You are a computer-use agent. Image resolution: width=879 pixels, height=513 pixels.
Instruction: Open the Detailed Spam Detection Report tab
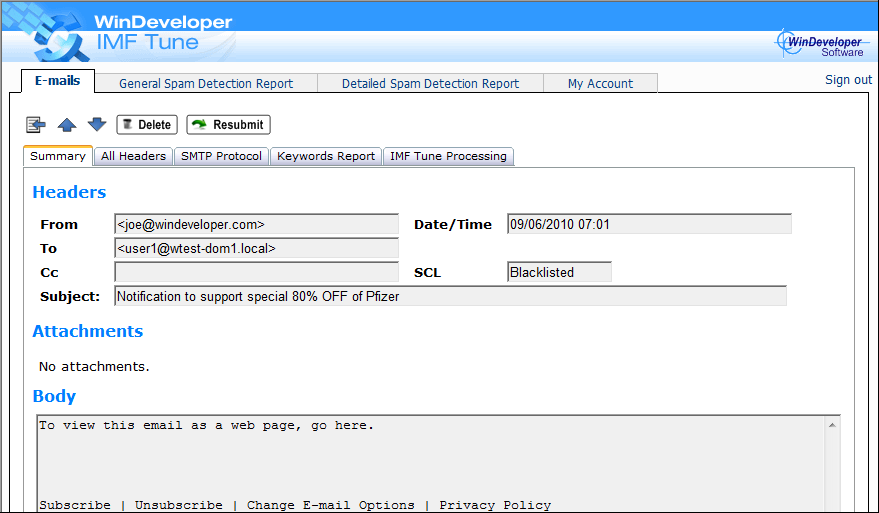pos(430,83)
